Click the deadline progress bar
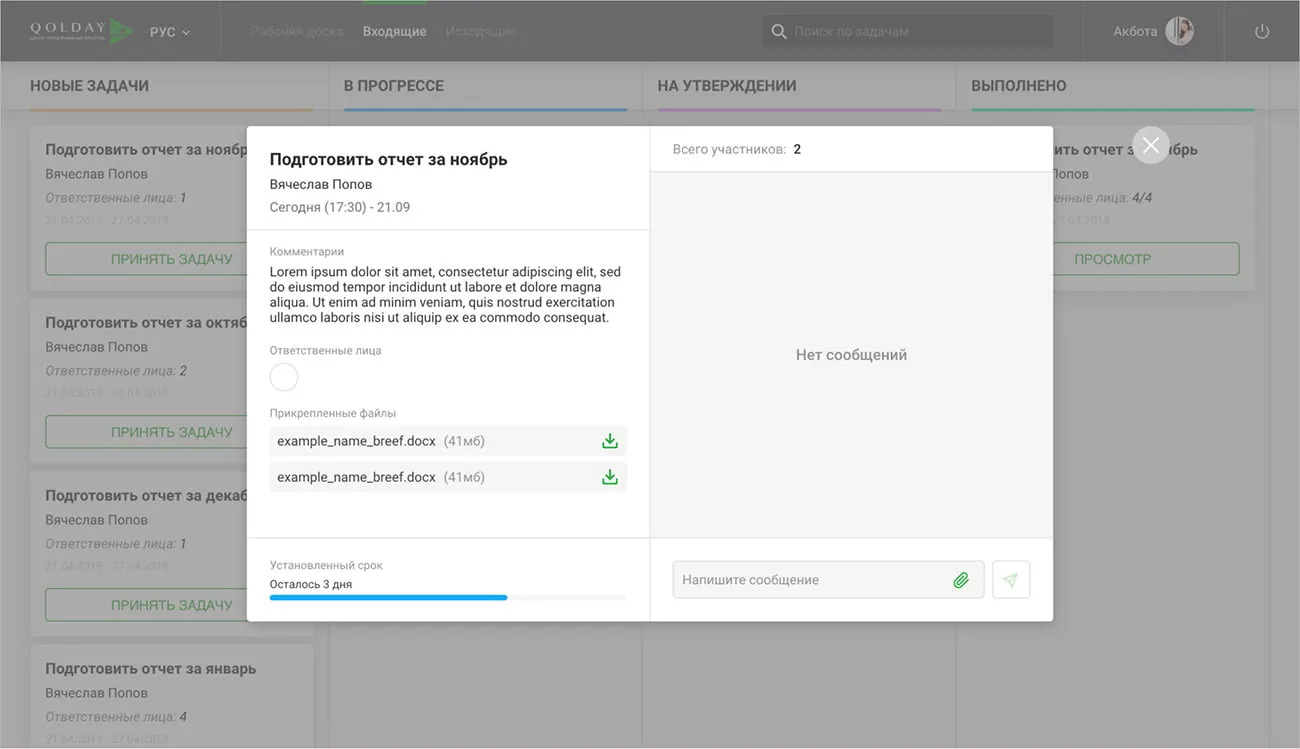 coord(448,597)
